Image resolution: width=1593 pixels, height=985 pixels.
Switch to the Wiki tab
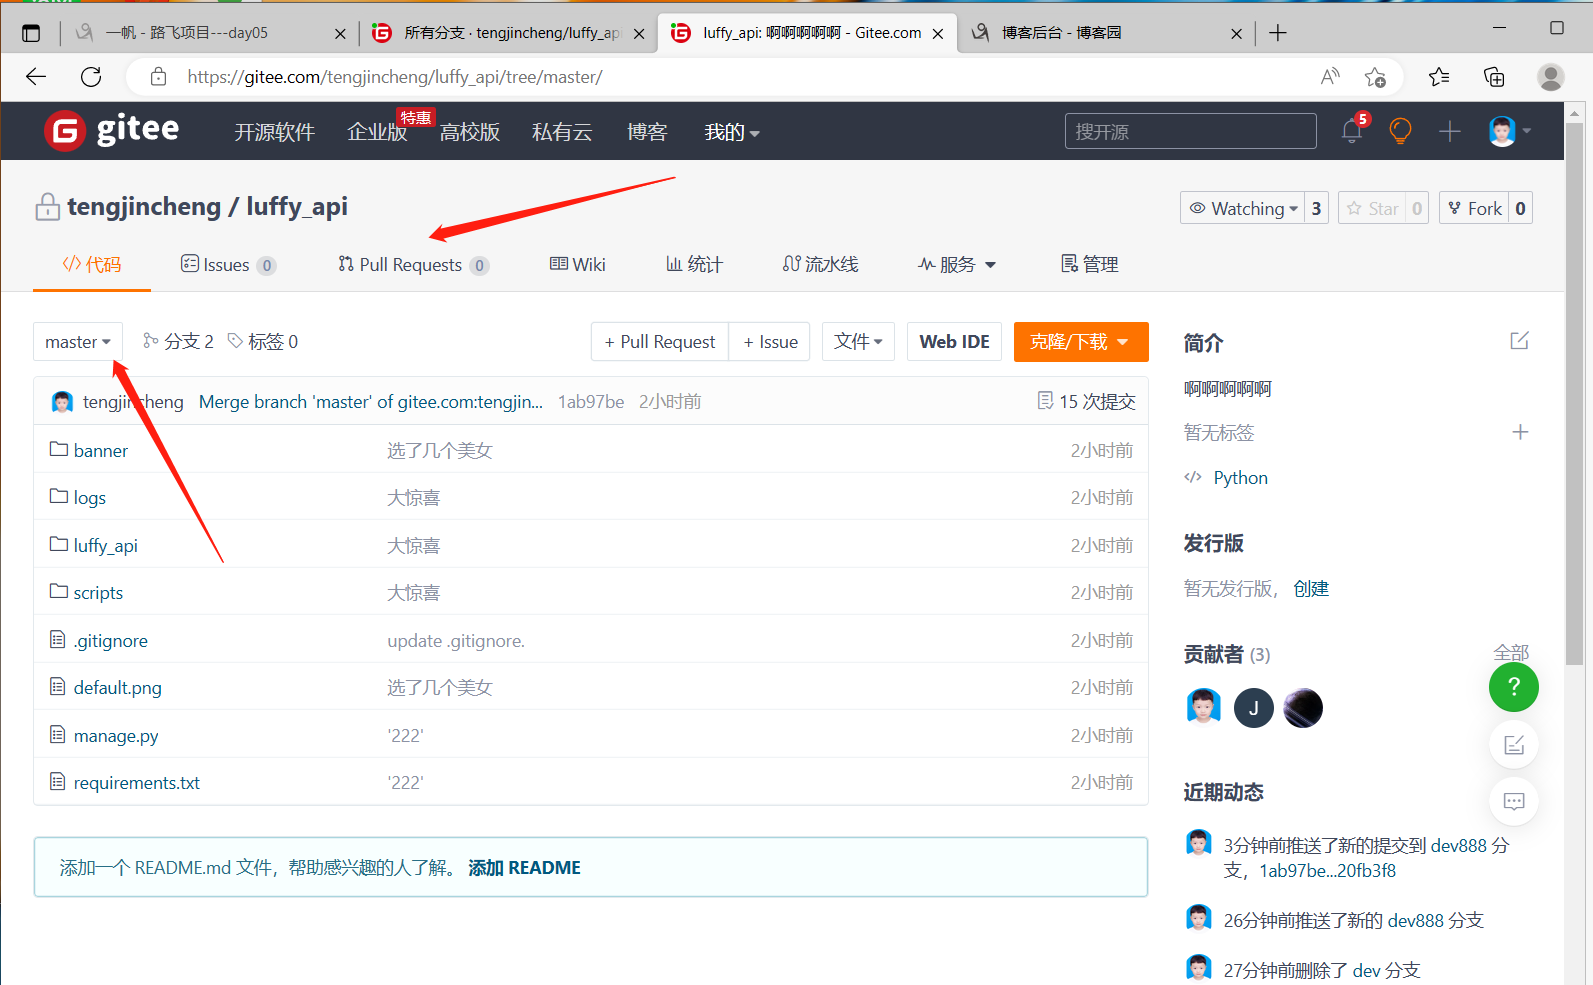point(578,264)
